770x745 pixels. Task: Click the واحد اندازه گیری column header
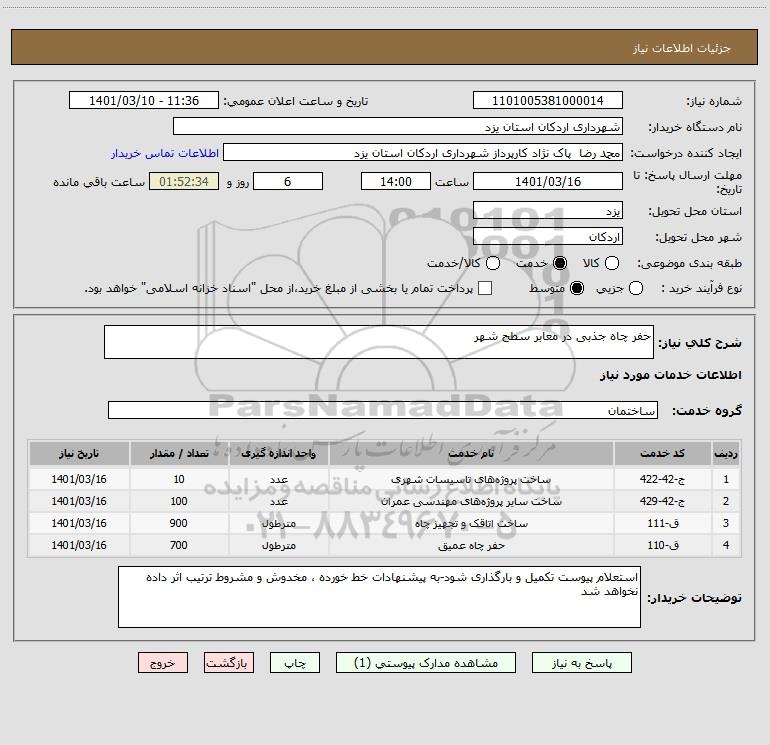(278, 453)
